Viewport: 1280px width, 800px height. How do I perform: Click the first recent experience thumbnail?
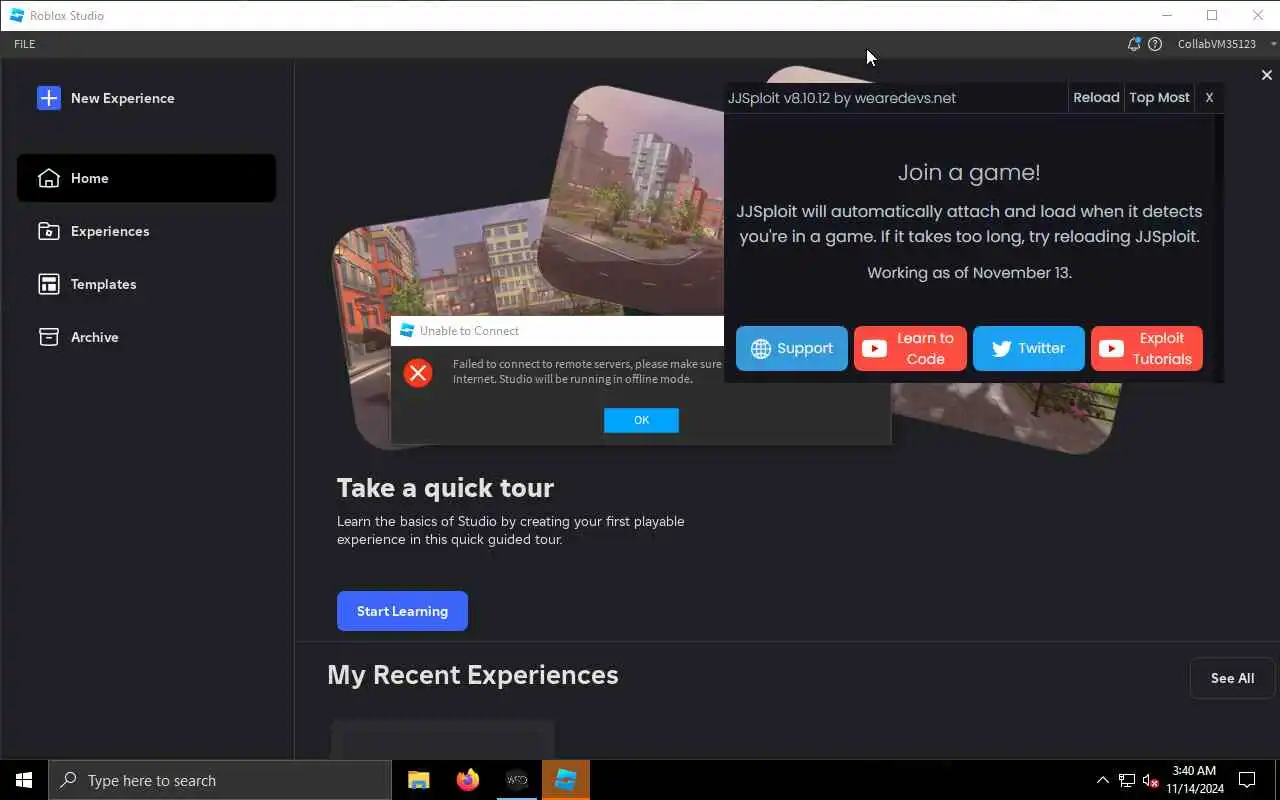click(442, 738)
